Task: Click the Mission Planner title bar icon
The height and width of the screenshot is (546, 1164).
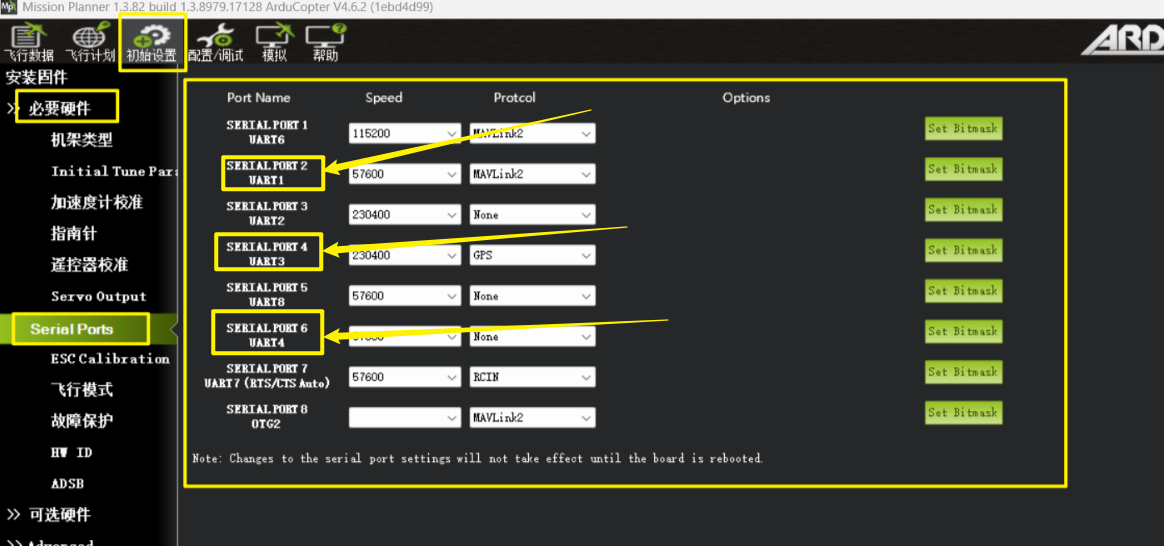Action: click(x=9, y=8)
